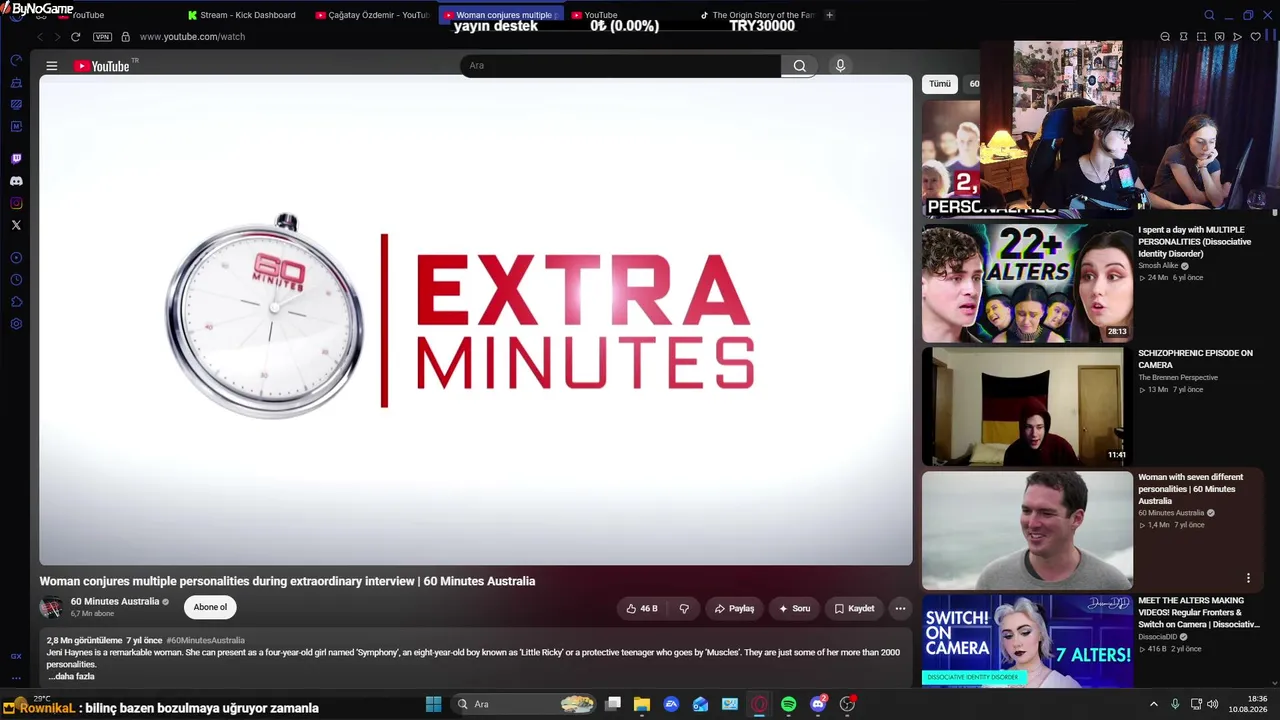Open options for Woman with seven personalities
The image size is (1280, 720).
point(1248,578)
